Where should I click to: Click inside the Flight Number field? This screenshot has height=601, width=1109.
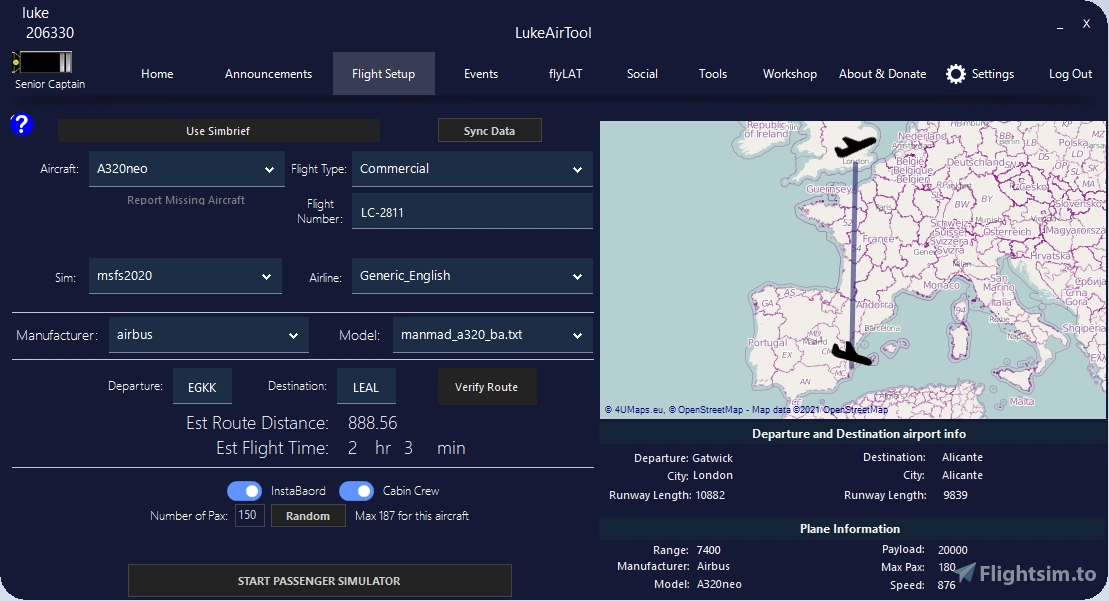[471, 210]
